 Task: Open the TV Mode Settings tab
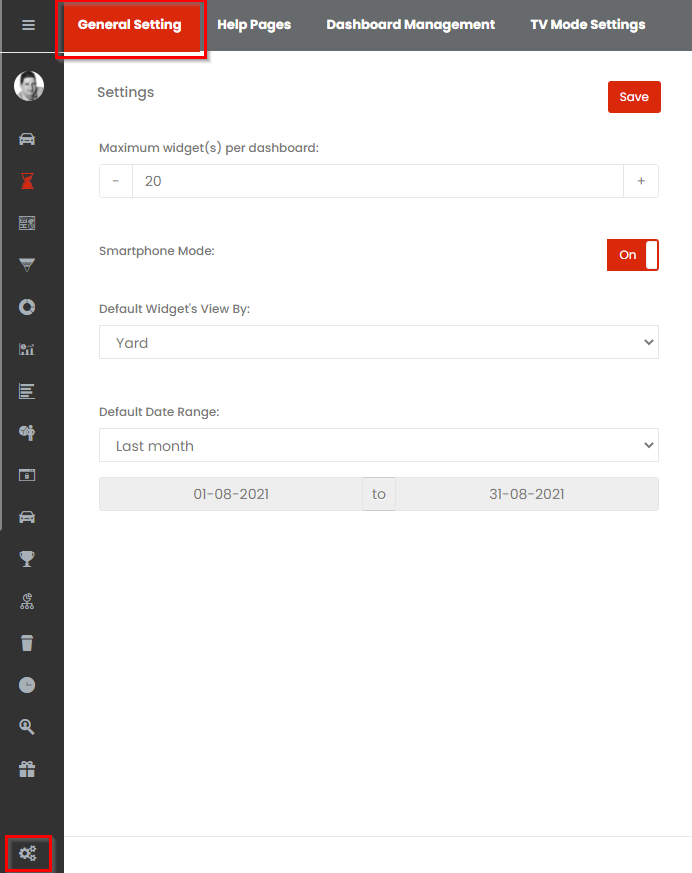(588, 25)
